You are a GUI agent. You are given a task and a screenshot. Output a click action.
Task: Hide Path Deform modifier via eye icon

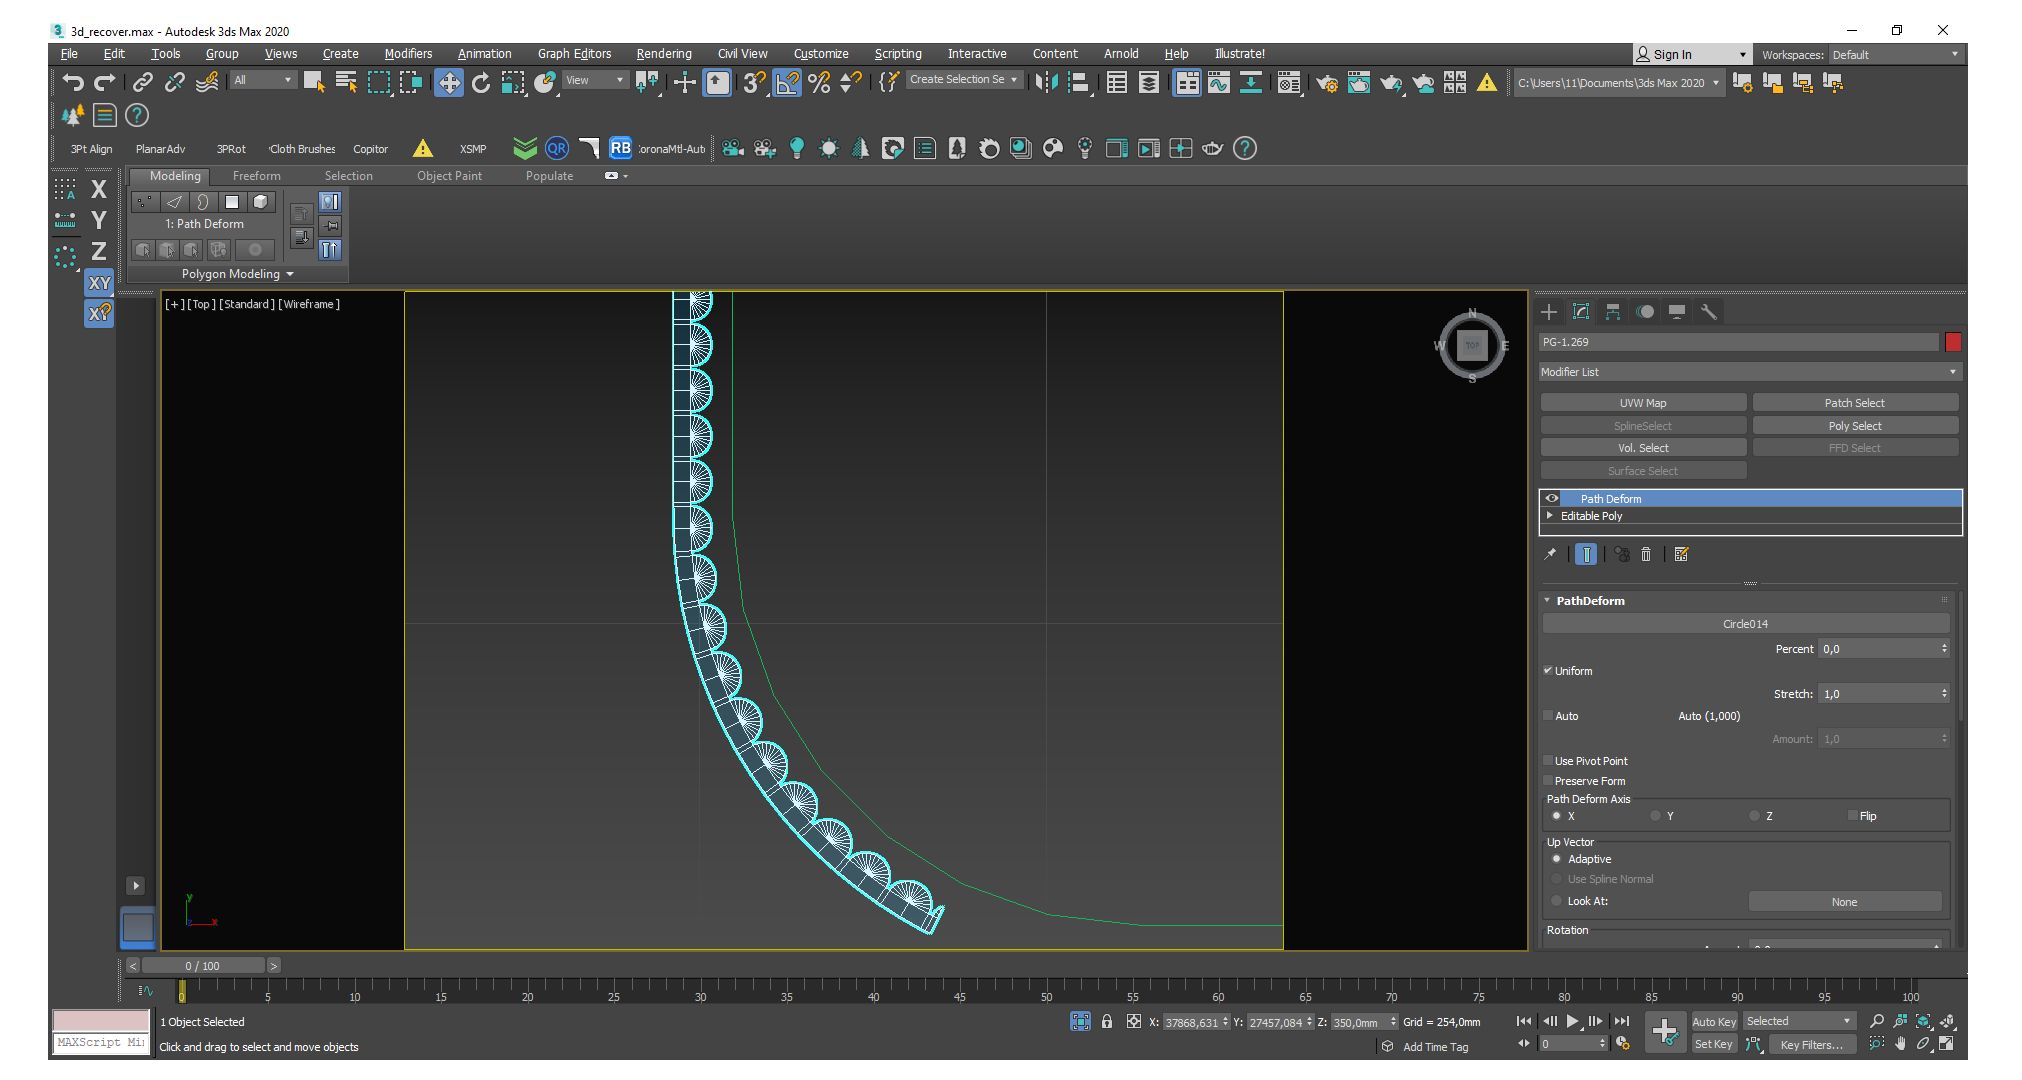pyautogui.click(x=1552, y=498)
